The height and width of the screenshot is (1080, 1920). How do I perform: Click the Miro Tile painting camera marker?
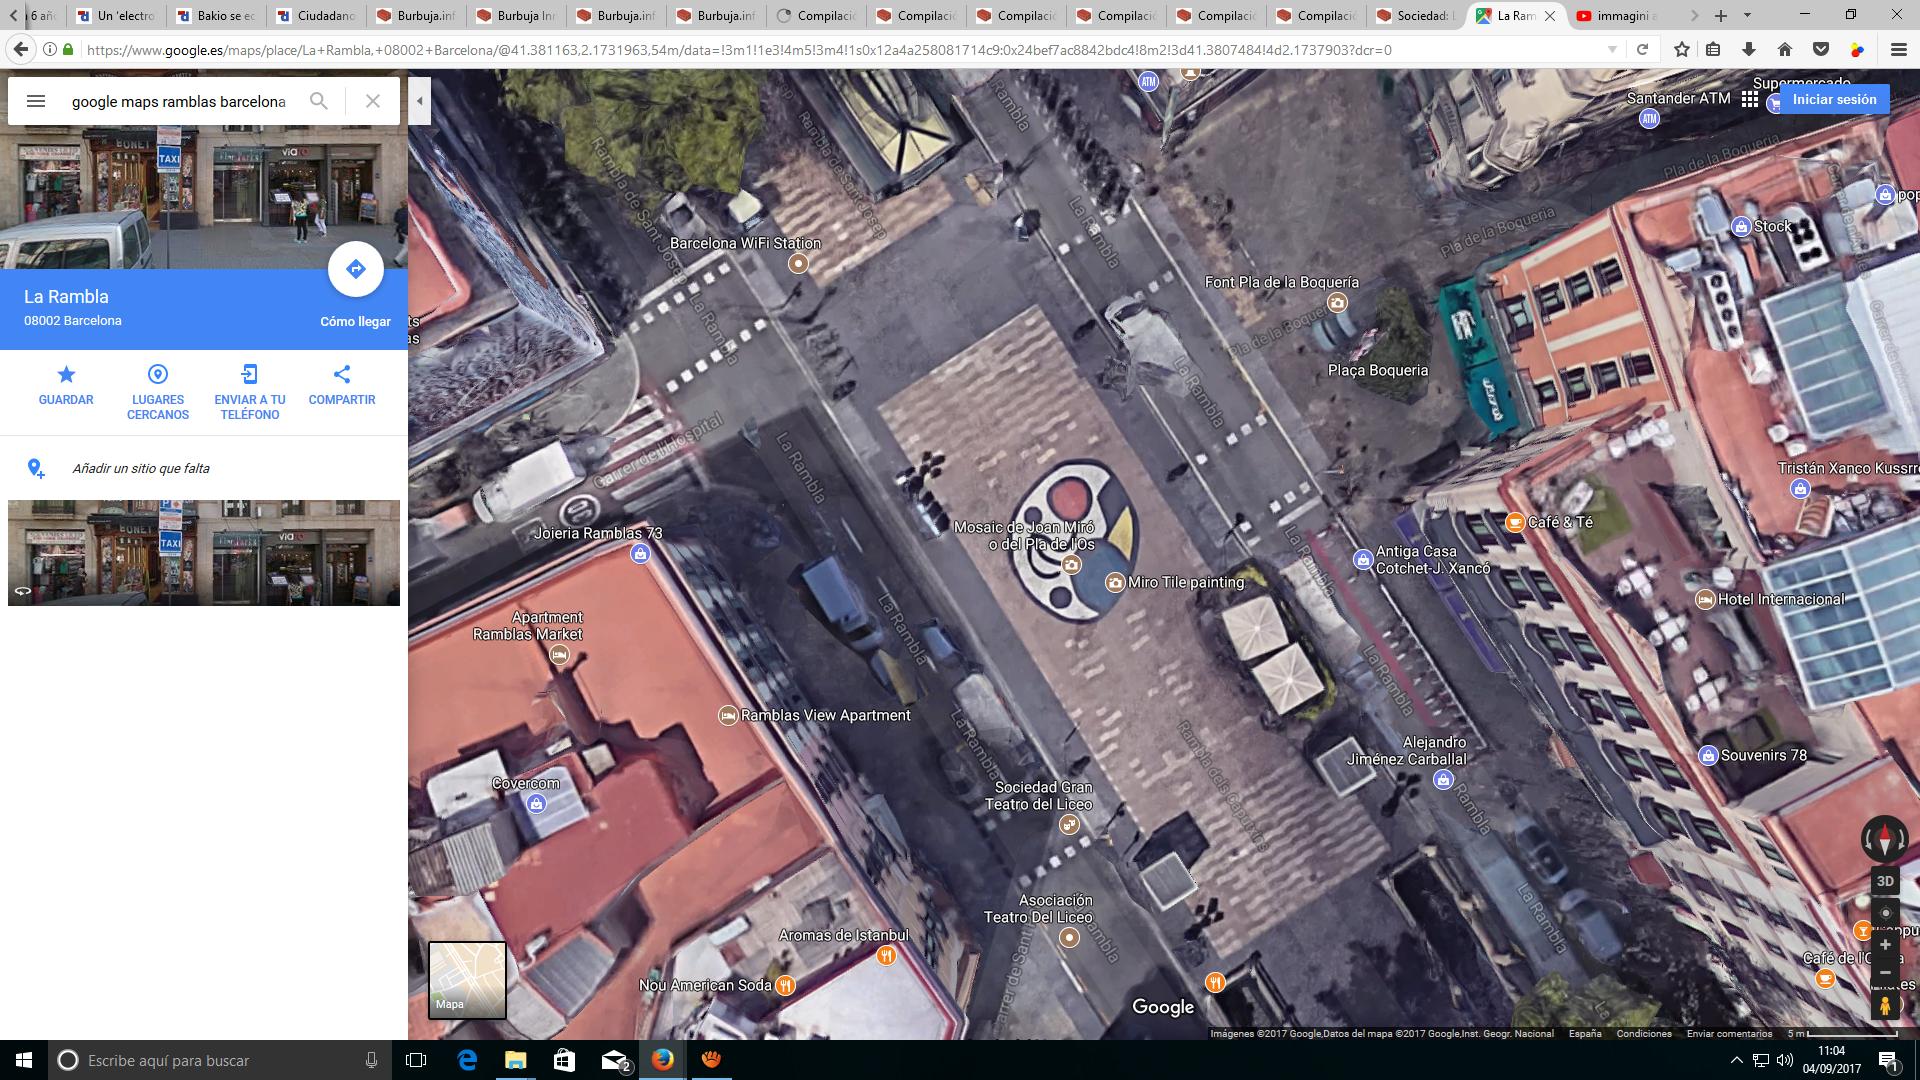tap(1115, 582)
